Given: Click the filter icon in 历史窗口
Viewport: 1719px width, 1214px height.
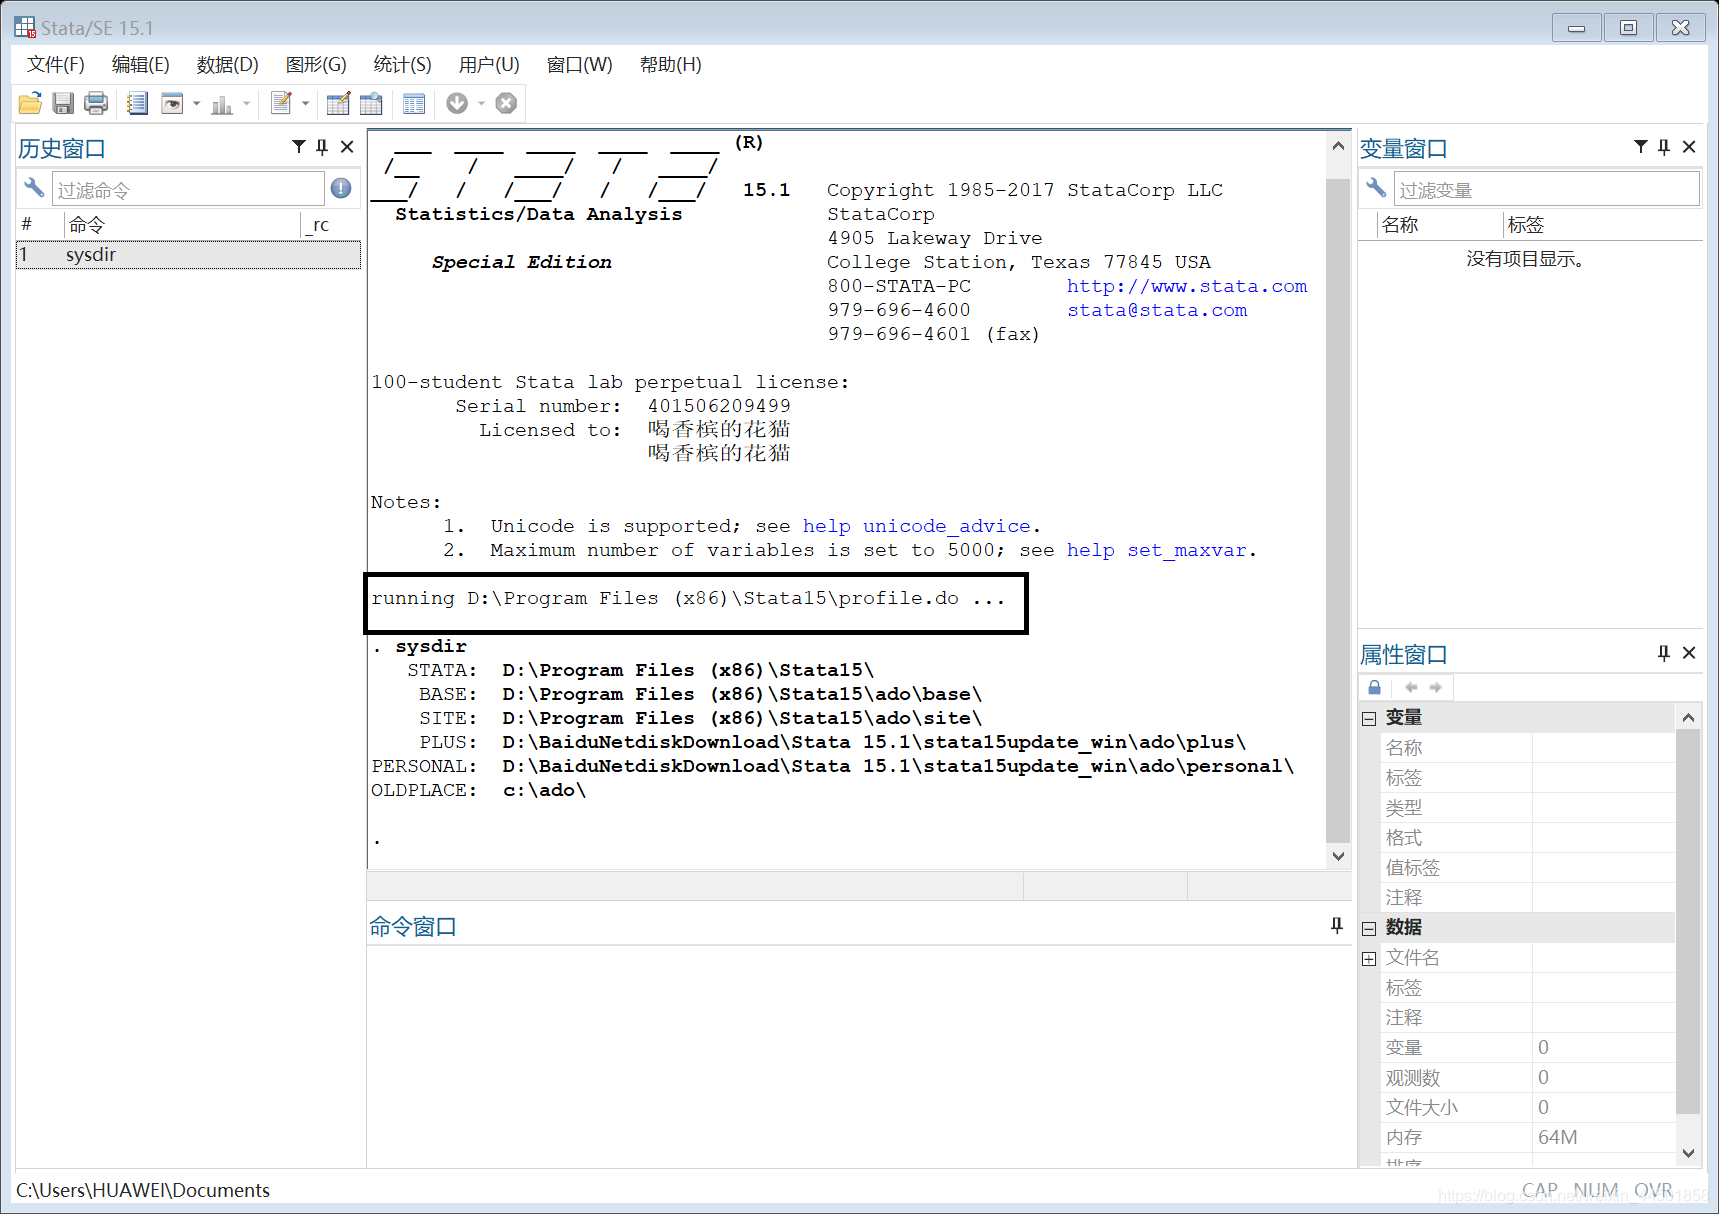Looking at the screenshot, I should coord(298,147).
